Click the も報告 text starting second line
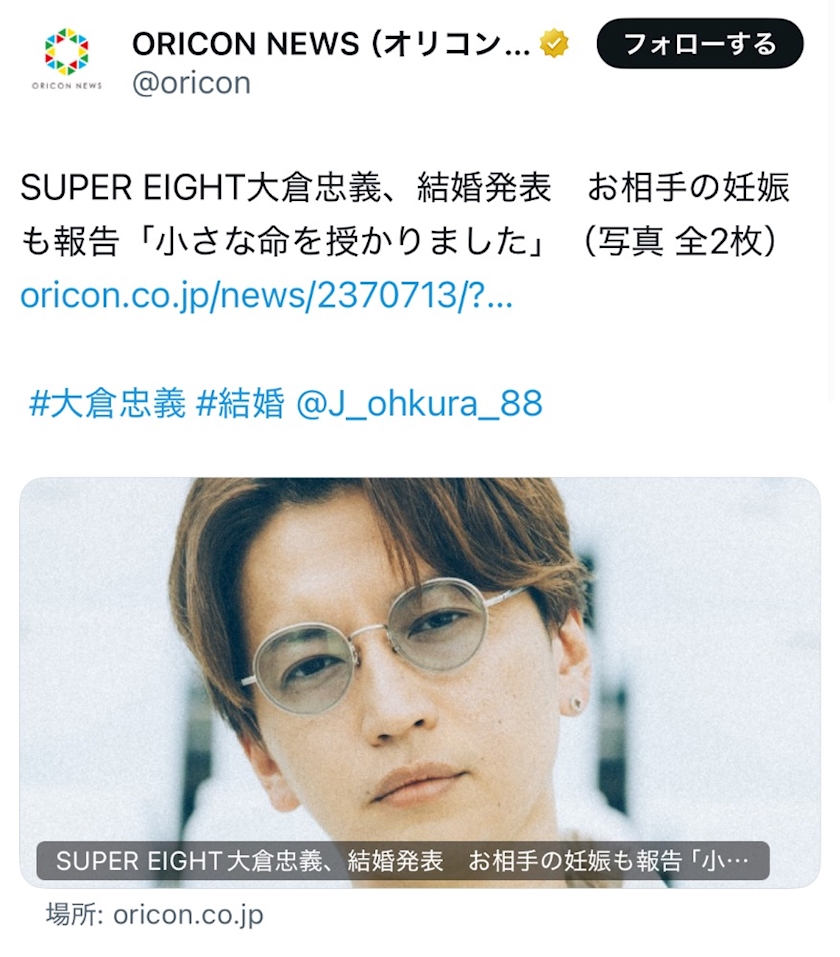Viewport: 840px width, 957px height. [x=70, y=242]
